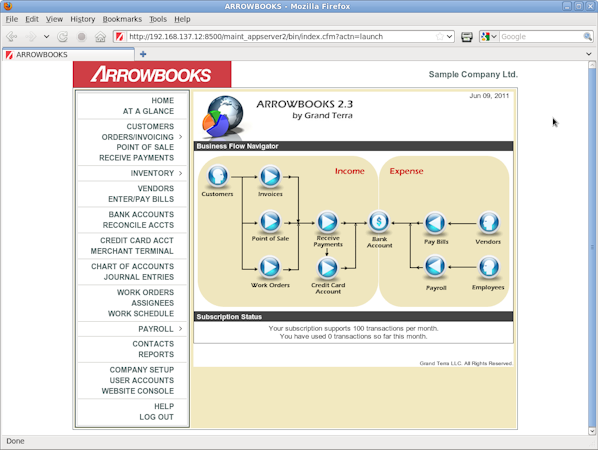Click the vertical scrollbar up arrow
598x450 pixels.
pyautogui.click(x=592, y=65)
